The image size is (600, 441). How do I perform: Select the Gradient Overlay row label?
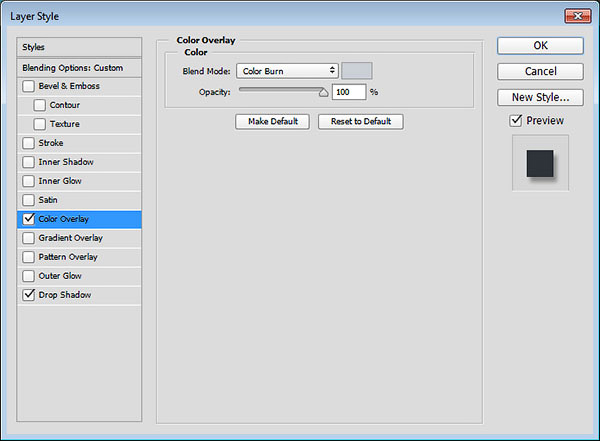pos(70,238)
